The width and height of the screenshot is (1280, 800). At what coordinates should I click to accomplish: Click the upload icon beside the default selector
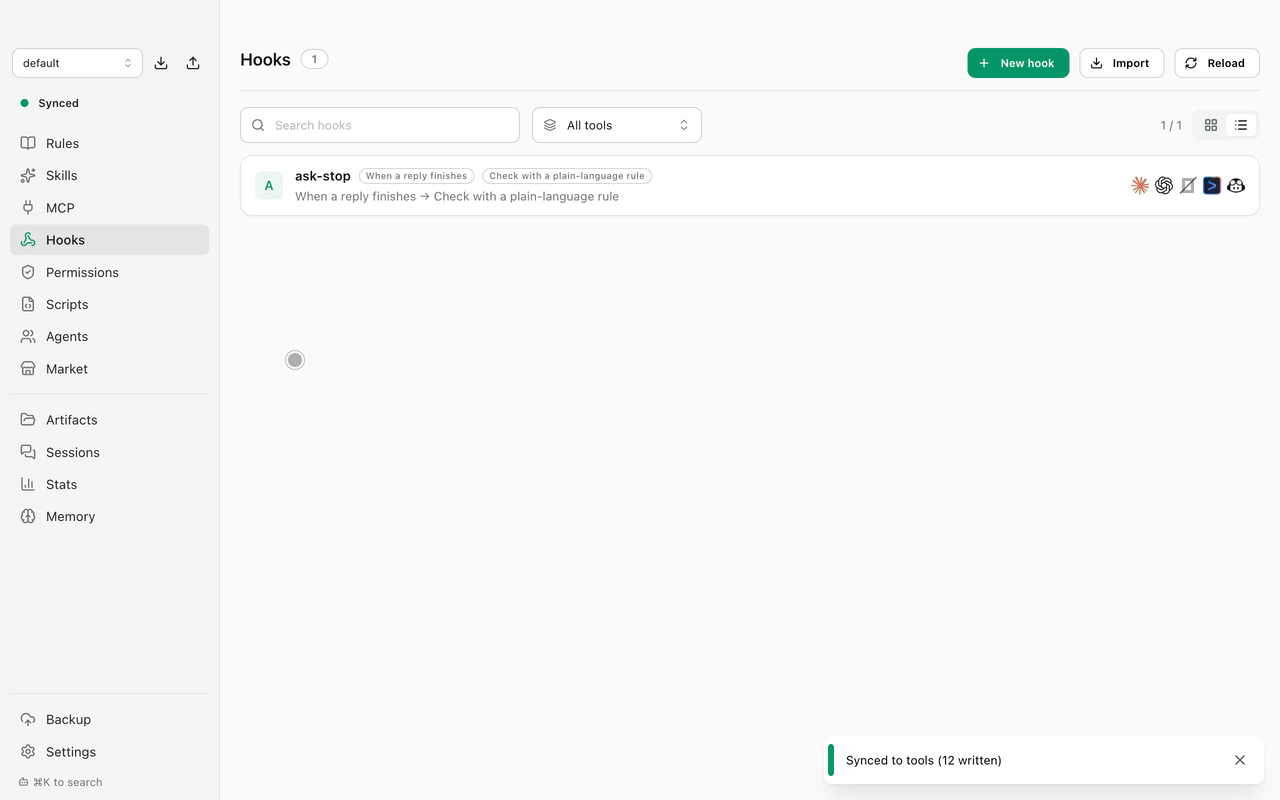coord(193,63)
